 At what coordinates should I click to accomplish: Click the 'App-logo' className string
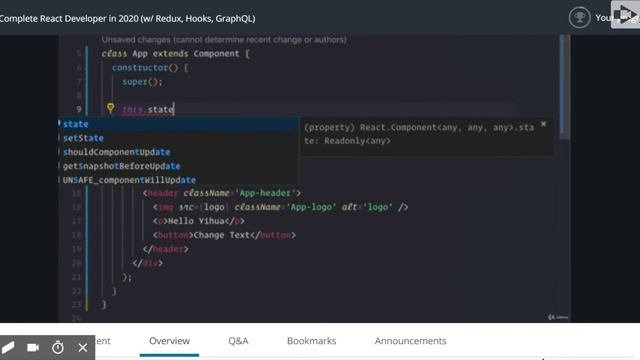[311, 207]
